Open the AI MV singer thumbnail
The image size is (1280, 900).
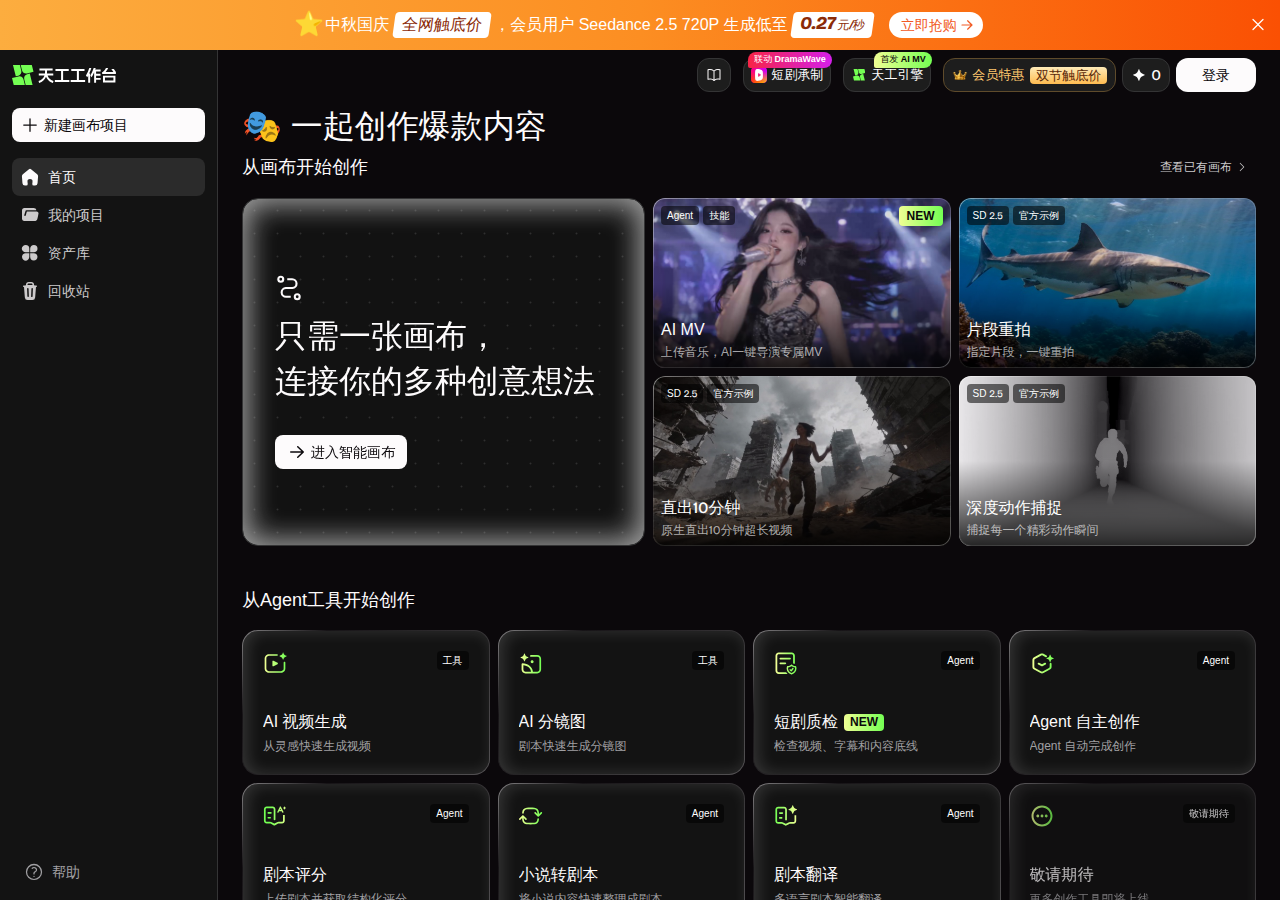point(802,283)
